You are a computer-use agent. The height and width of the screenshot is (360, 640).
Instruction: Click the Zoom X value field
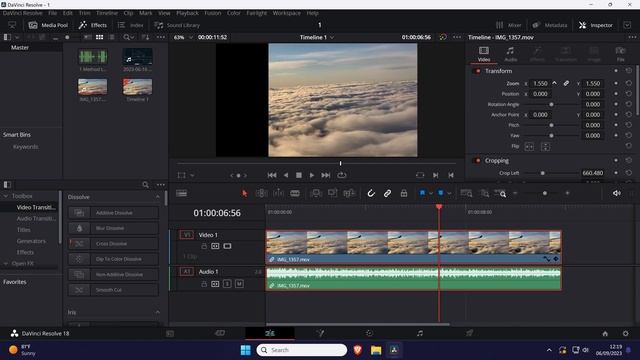tap(540, 83)
